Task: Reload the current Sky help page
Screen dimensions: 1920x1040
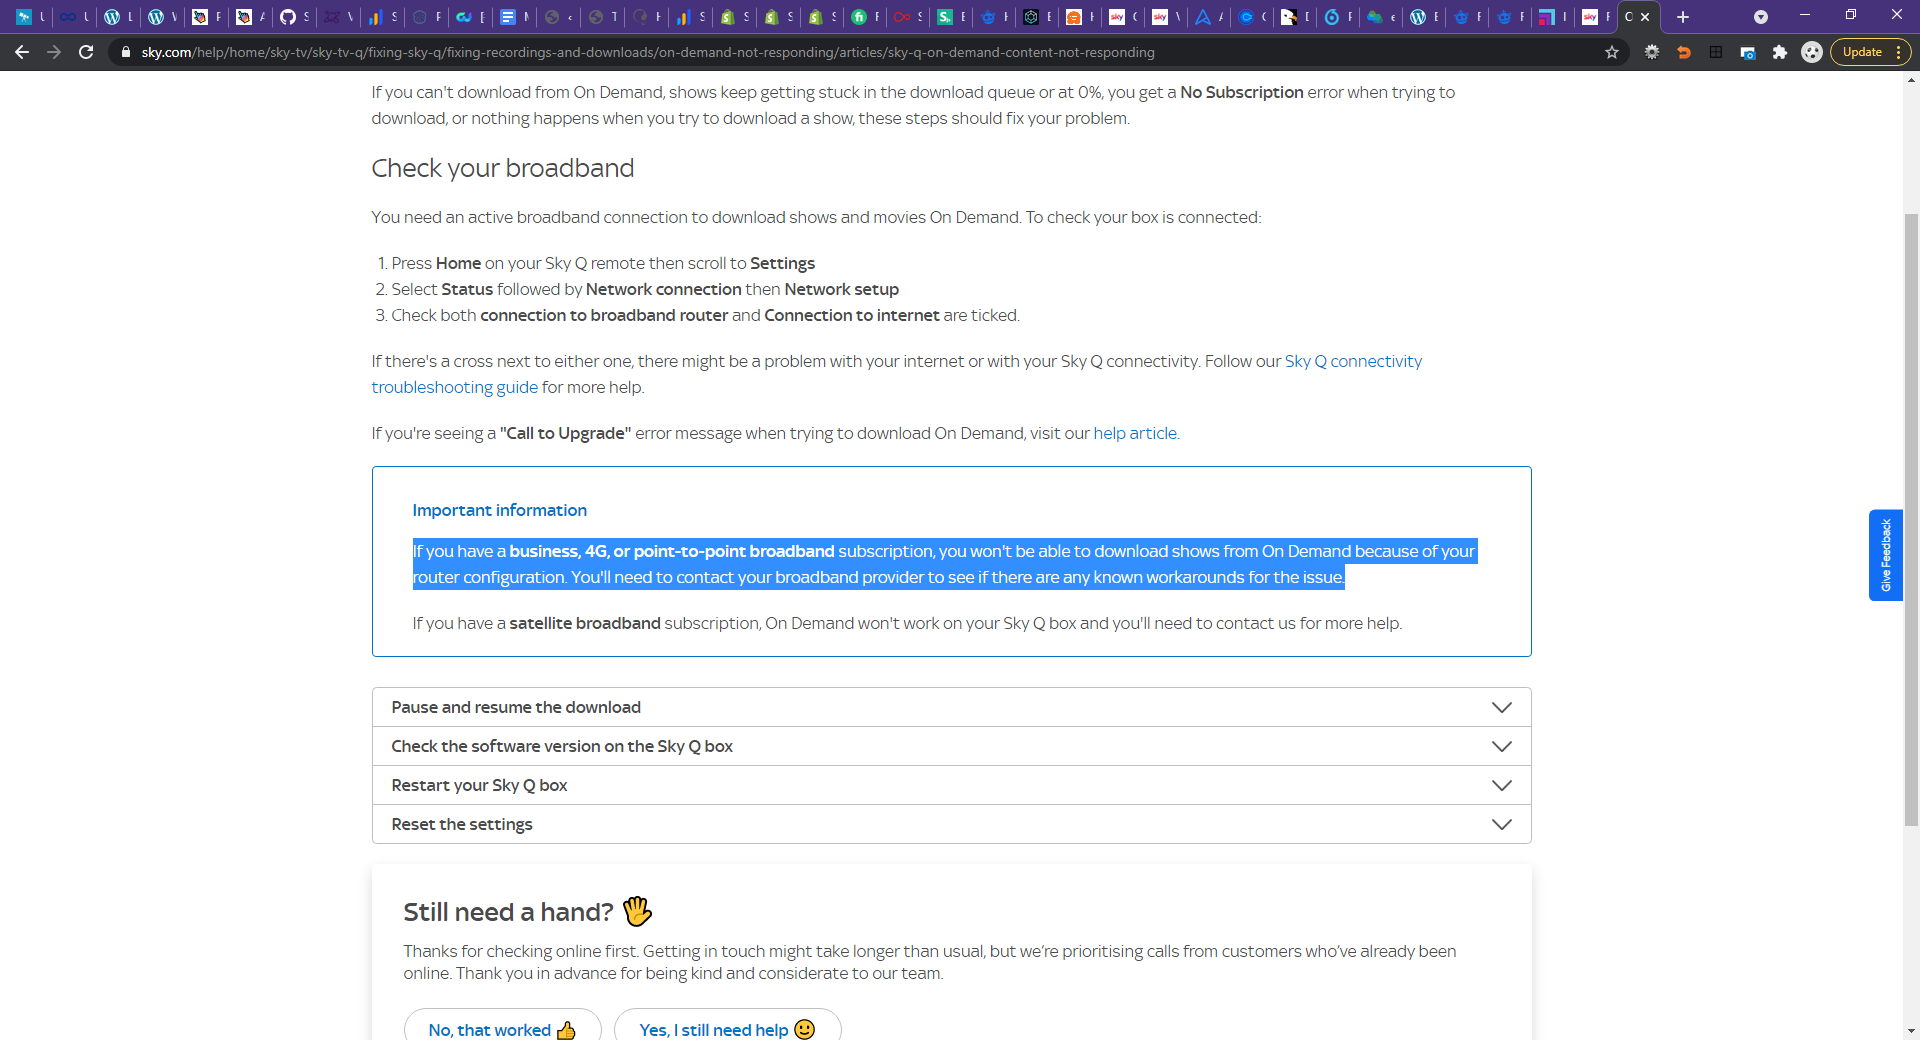Action: click(86, 52)
